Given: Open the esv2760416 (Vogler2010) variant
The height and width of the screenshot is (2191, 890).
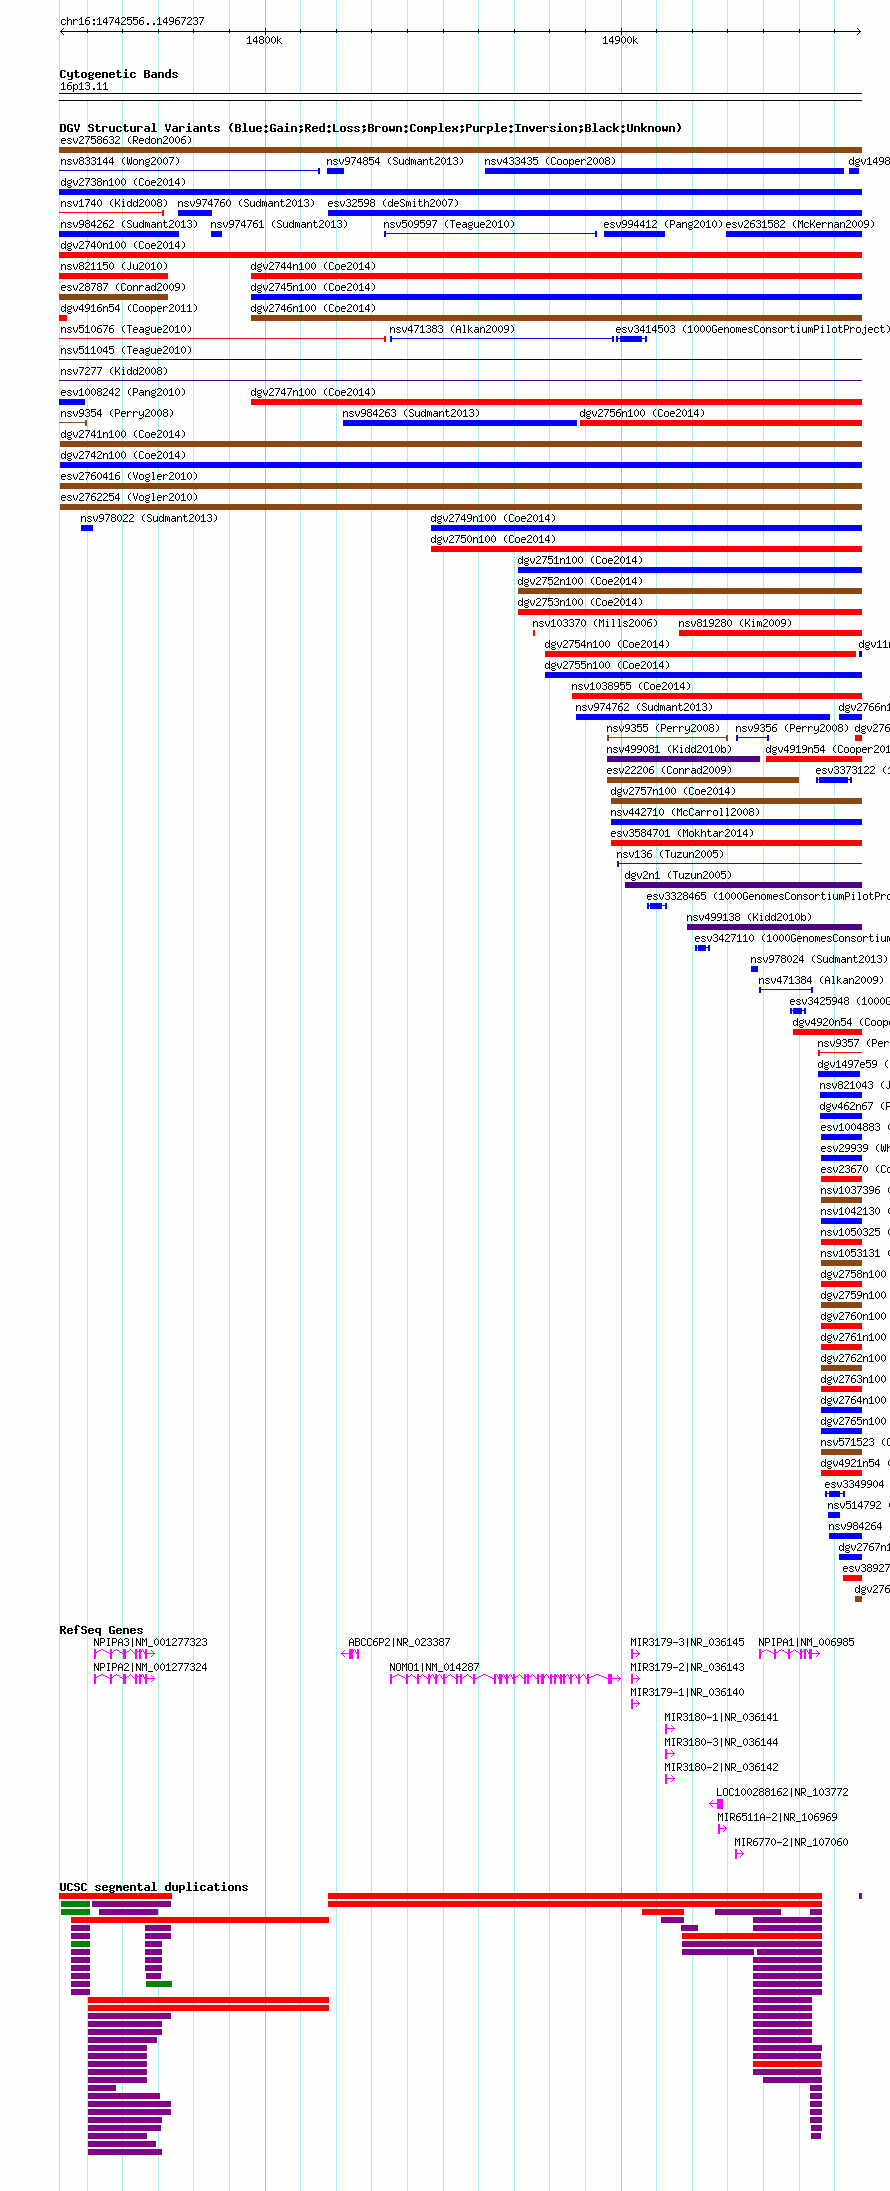Looking at the screenshot, I should click(129, 476).
